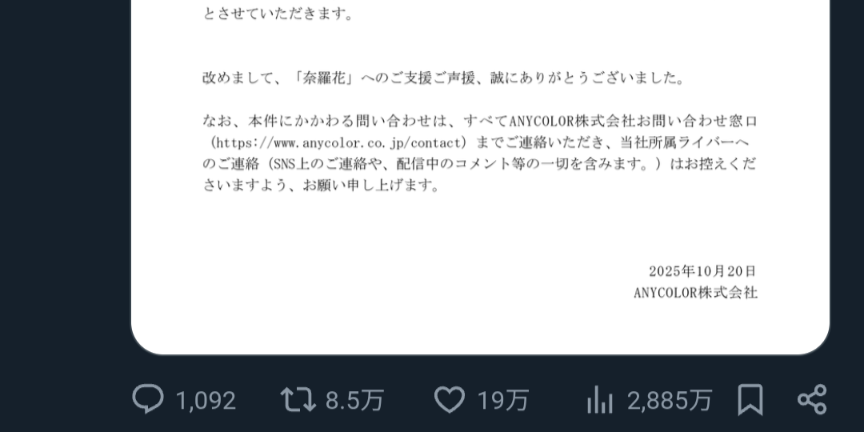The image size is (864, 432).
Task: Click the date 2025年10月20日
Action: (x=702, y=271)
